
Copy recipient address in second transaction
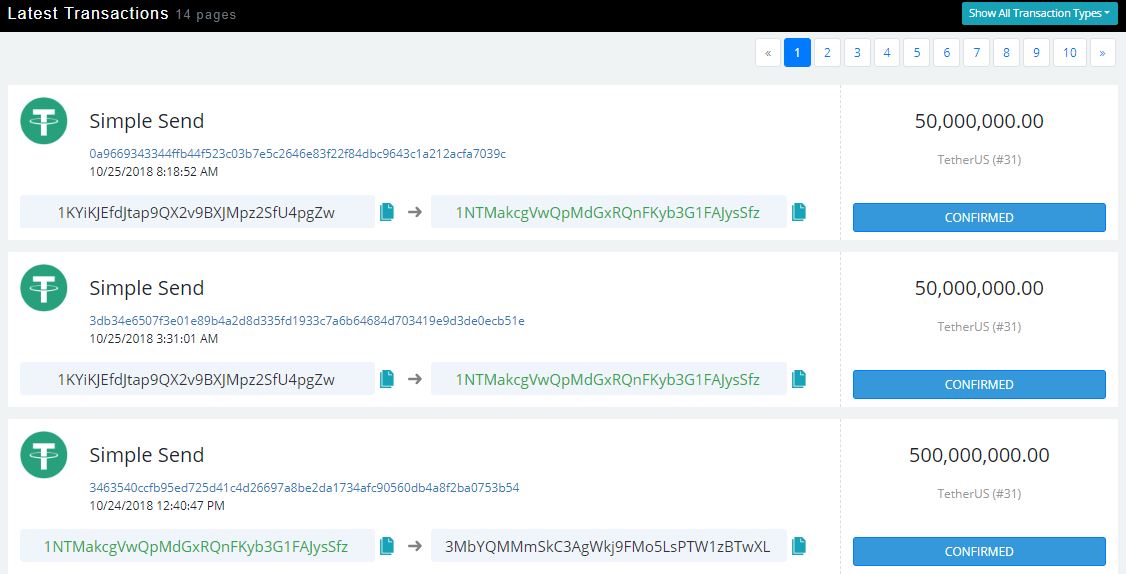click(x=799, y=379)
